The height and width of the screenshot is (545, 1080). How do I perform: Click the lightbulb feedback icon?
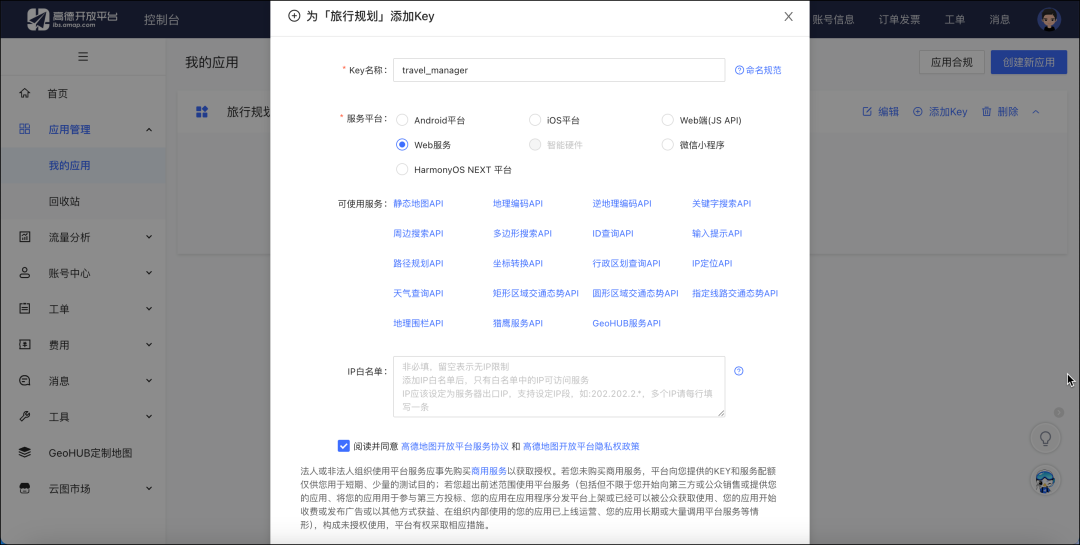click(x=1046, y=438)
